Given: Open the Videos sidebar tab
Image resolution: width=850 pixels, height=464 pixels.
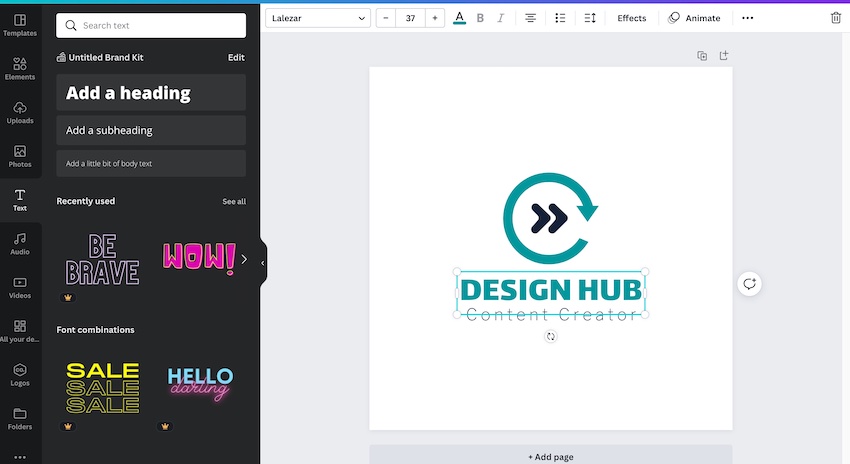Looking at the screenshot, I should (20, 287).
